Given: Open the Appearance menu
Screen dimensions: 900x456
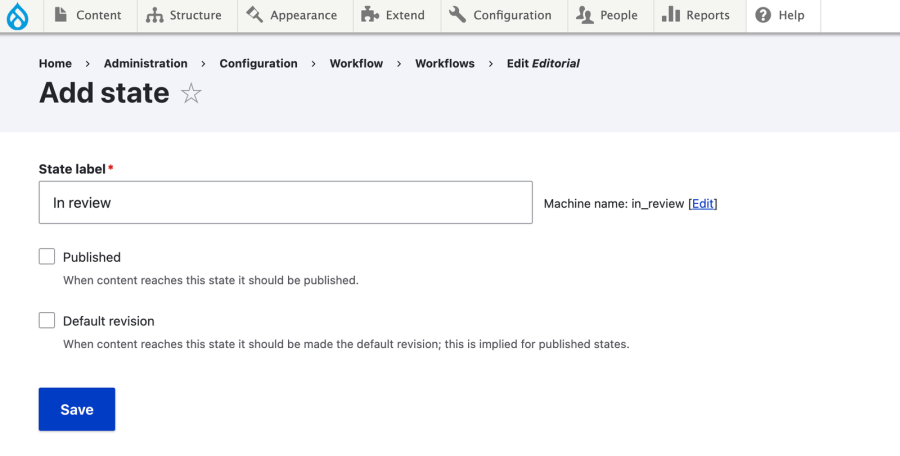Looking at the screenshot, I should 295,16.
